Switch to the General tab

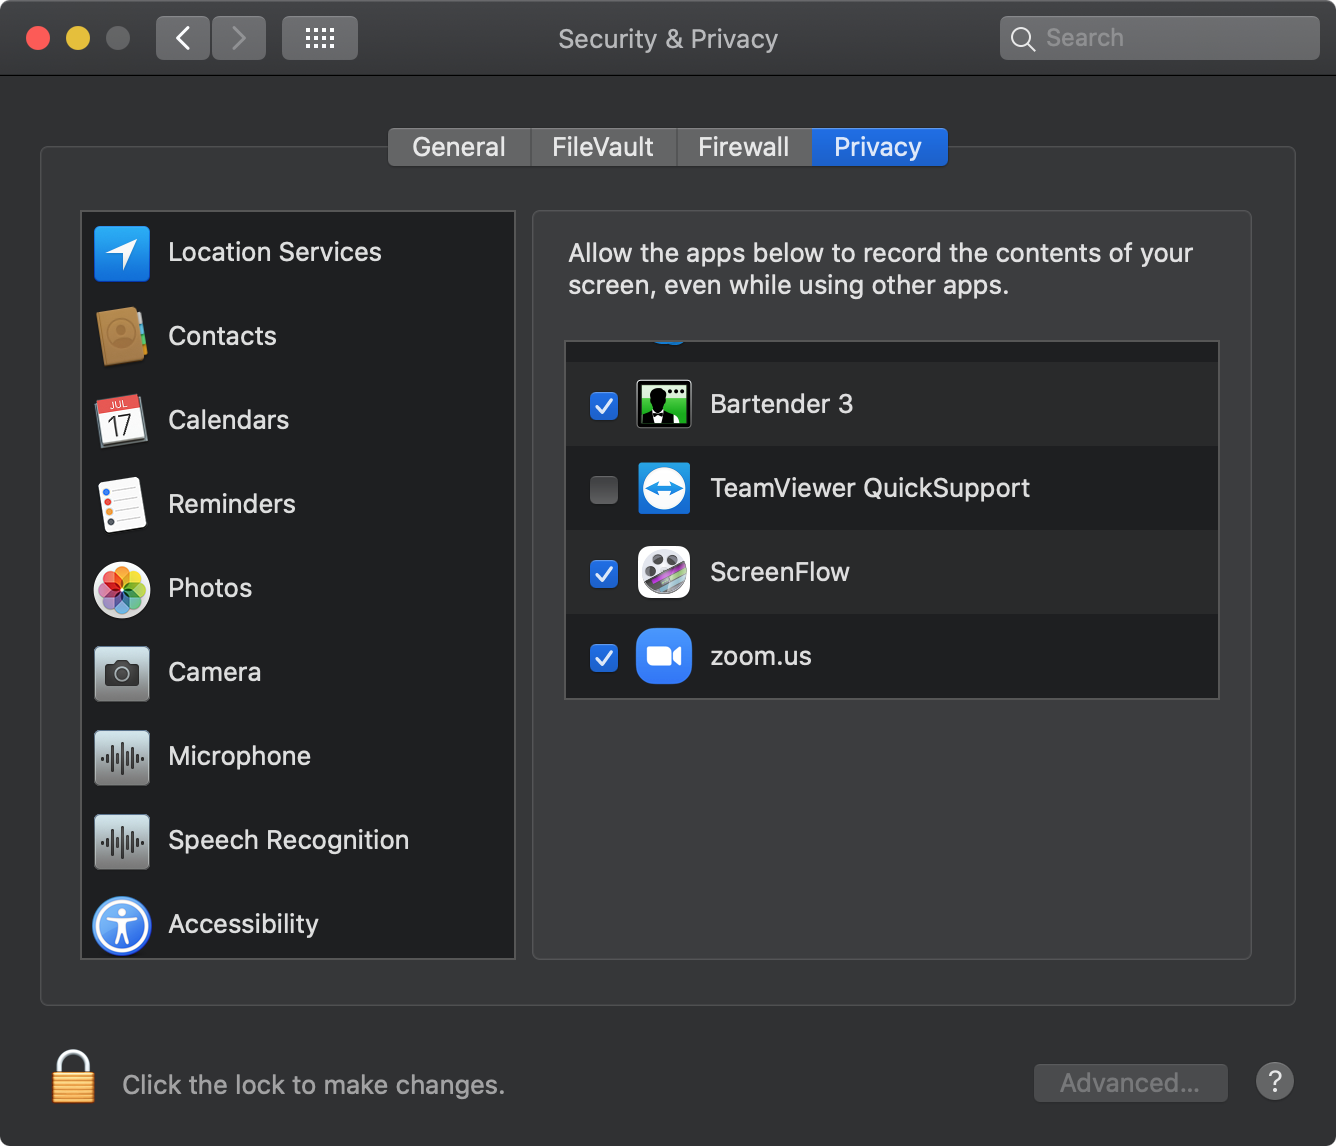(x=459, y=147)
